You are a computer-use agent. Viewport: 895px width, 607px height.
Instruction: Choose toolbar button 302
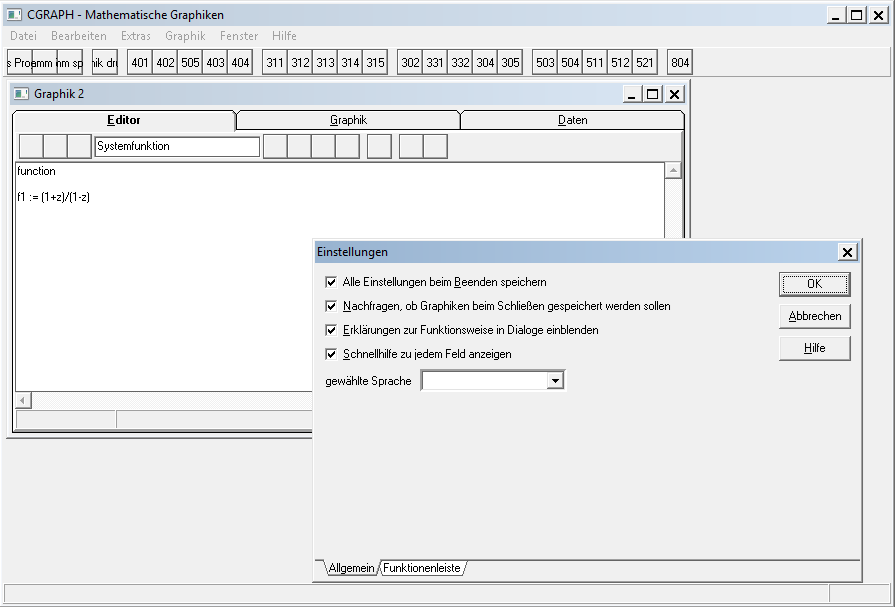(410, 63)
